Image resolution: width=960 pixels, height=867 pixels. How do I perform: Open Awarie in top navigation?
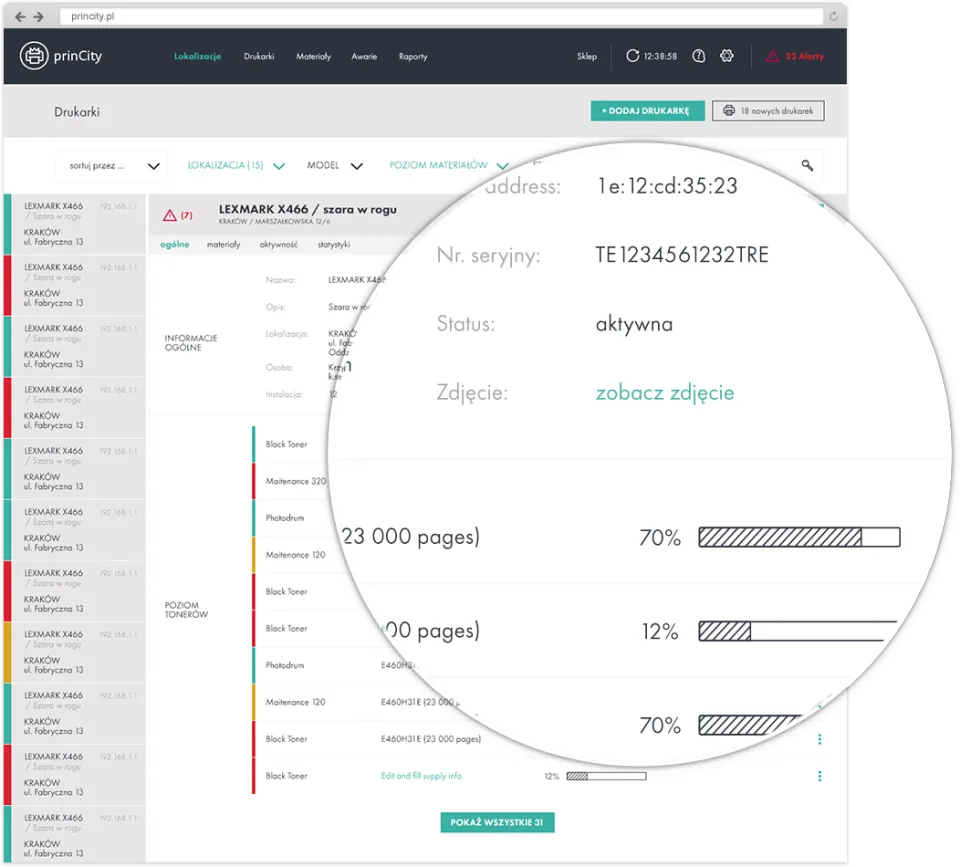pyautogui.click(x=364, y=56)
